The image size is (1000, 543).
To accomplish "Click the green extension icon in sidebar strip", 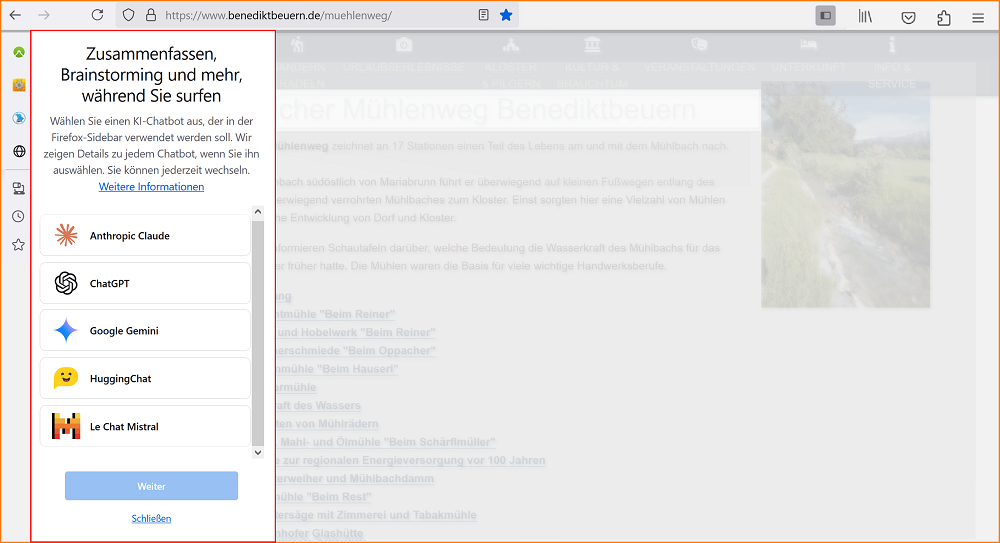I will (x=19, y=52).
